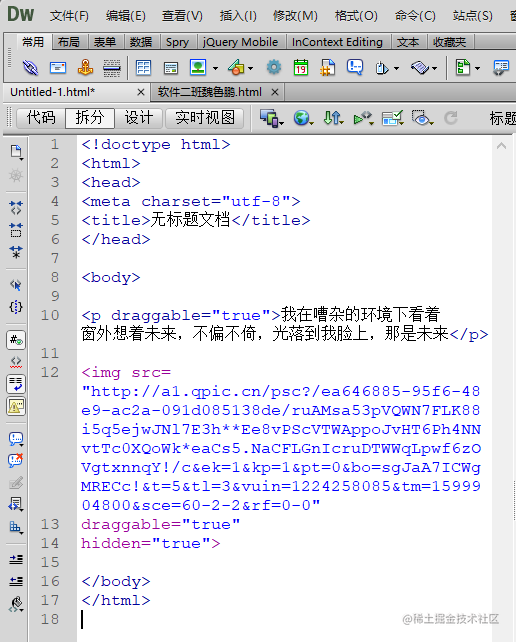Insert a table from the toolbar
The width and height of the screenshot is (516, 642).
143,68
